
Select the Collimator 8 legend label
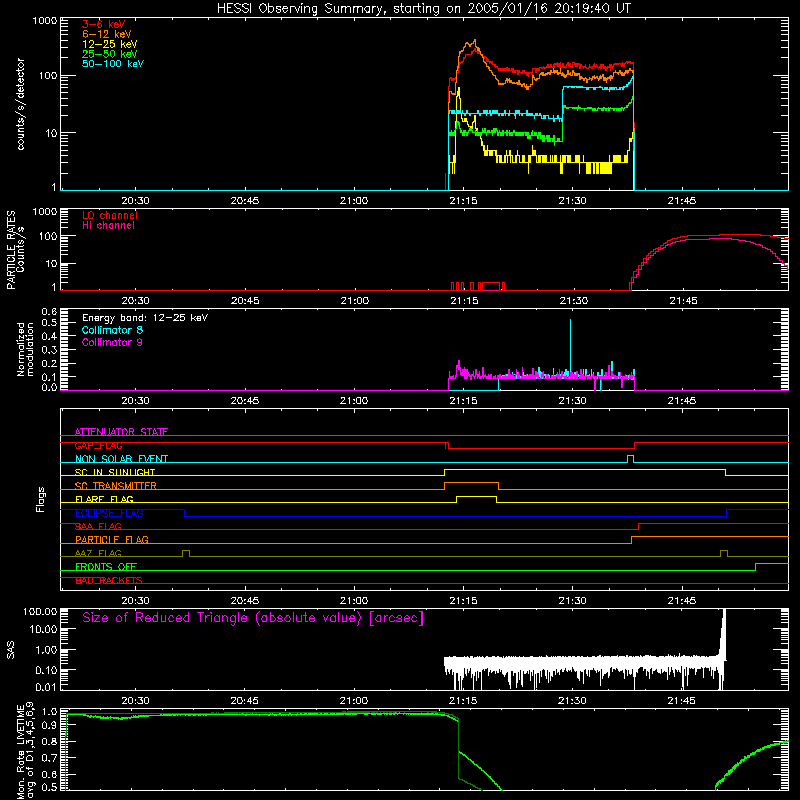pyautogui.click(x=112, y=330)
